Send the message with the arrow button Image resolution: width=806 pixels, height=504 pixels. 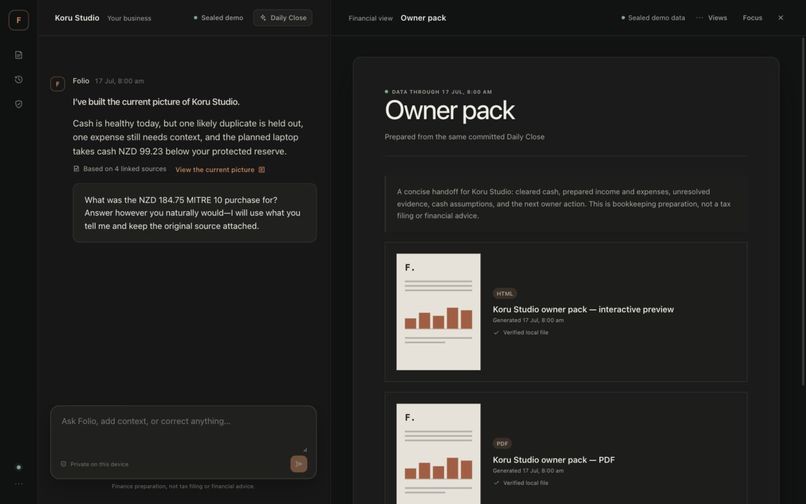click(299, 464)
